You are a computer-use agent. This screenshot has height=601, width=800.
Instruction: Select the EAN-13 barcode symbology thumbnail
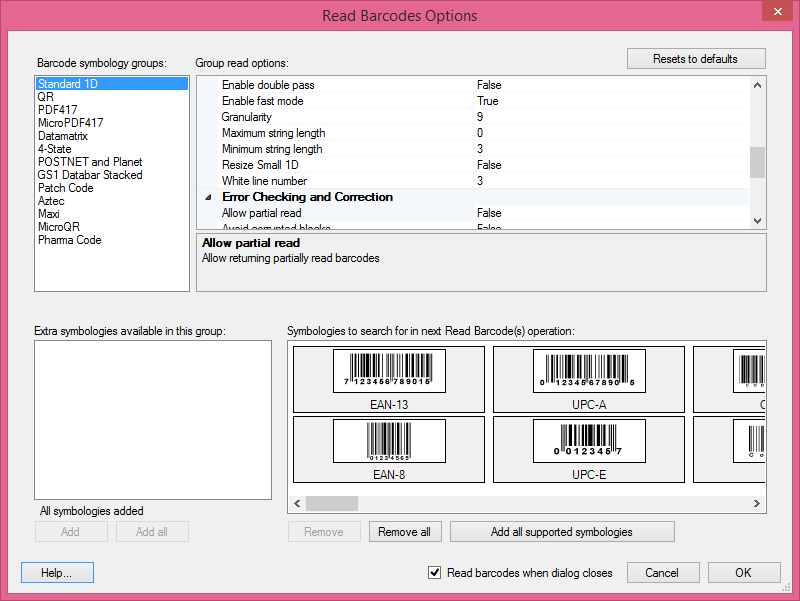click(387, 378)
